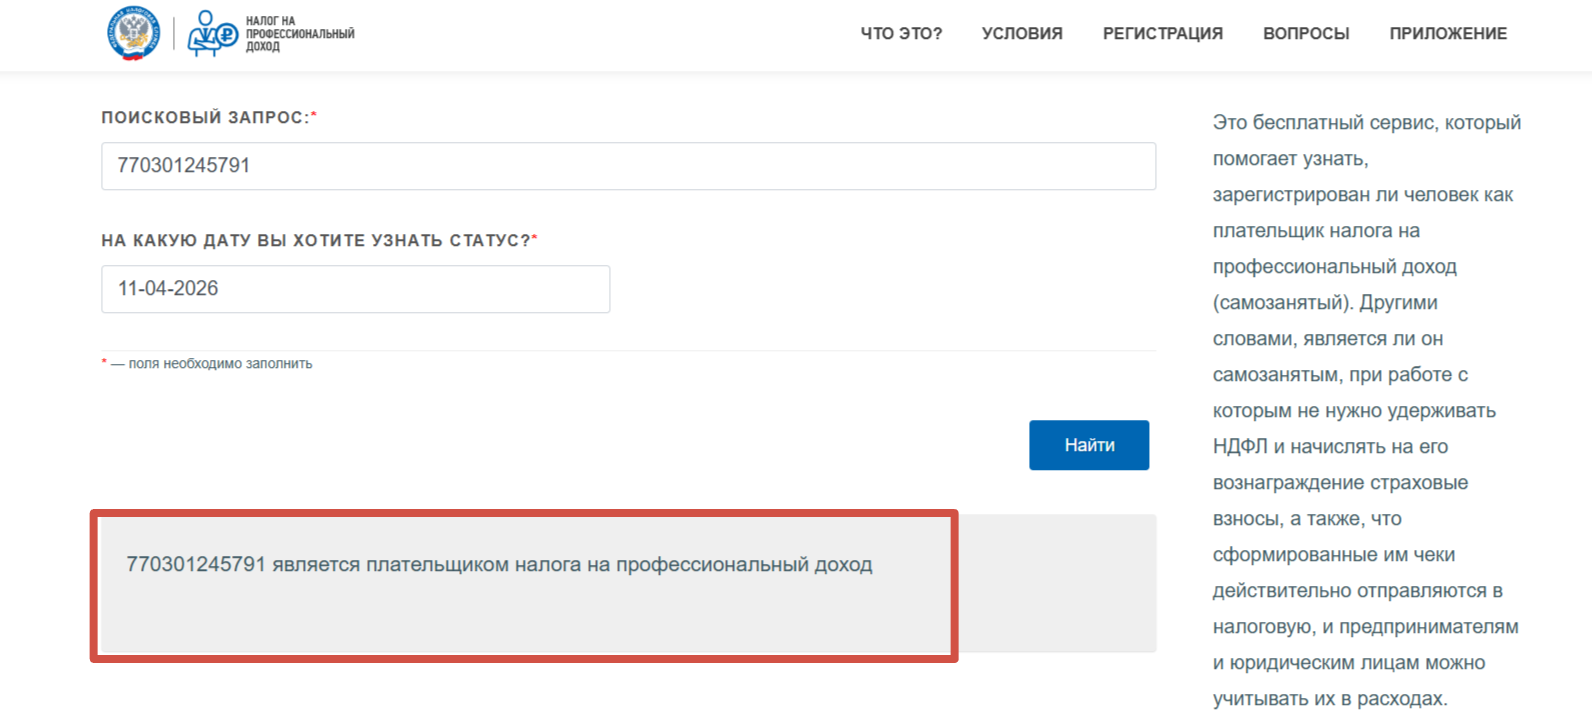The image size is (1592, 722).
Task: Click the 'Поисковый запрос' field label
Action: tap(205, 118)
